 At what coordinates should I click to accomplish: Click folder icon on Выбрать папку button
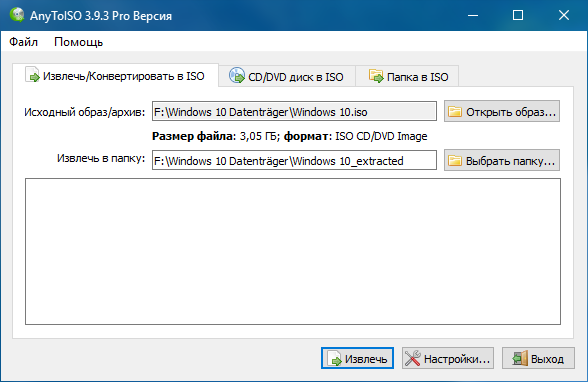tap(455, 161)
